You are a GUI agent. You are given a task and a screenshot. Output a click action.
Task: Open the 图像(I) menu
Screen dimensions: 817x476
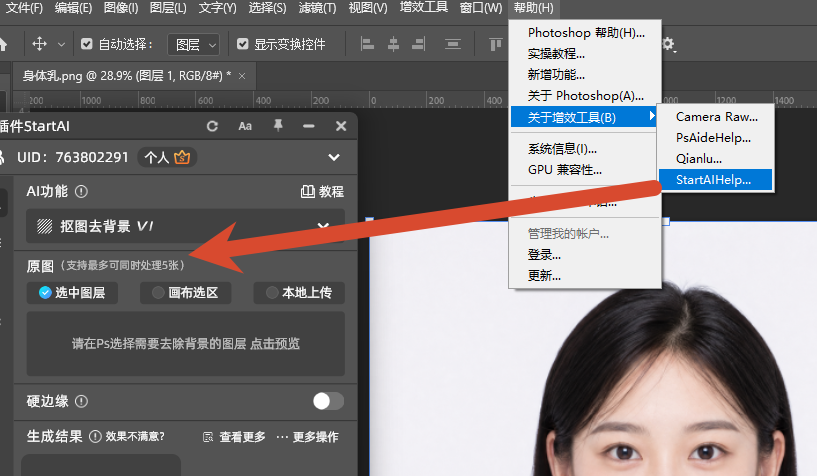(x=121, y=8)
